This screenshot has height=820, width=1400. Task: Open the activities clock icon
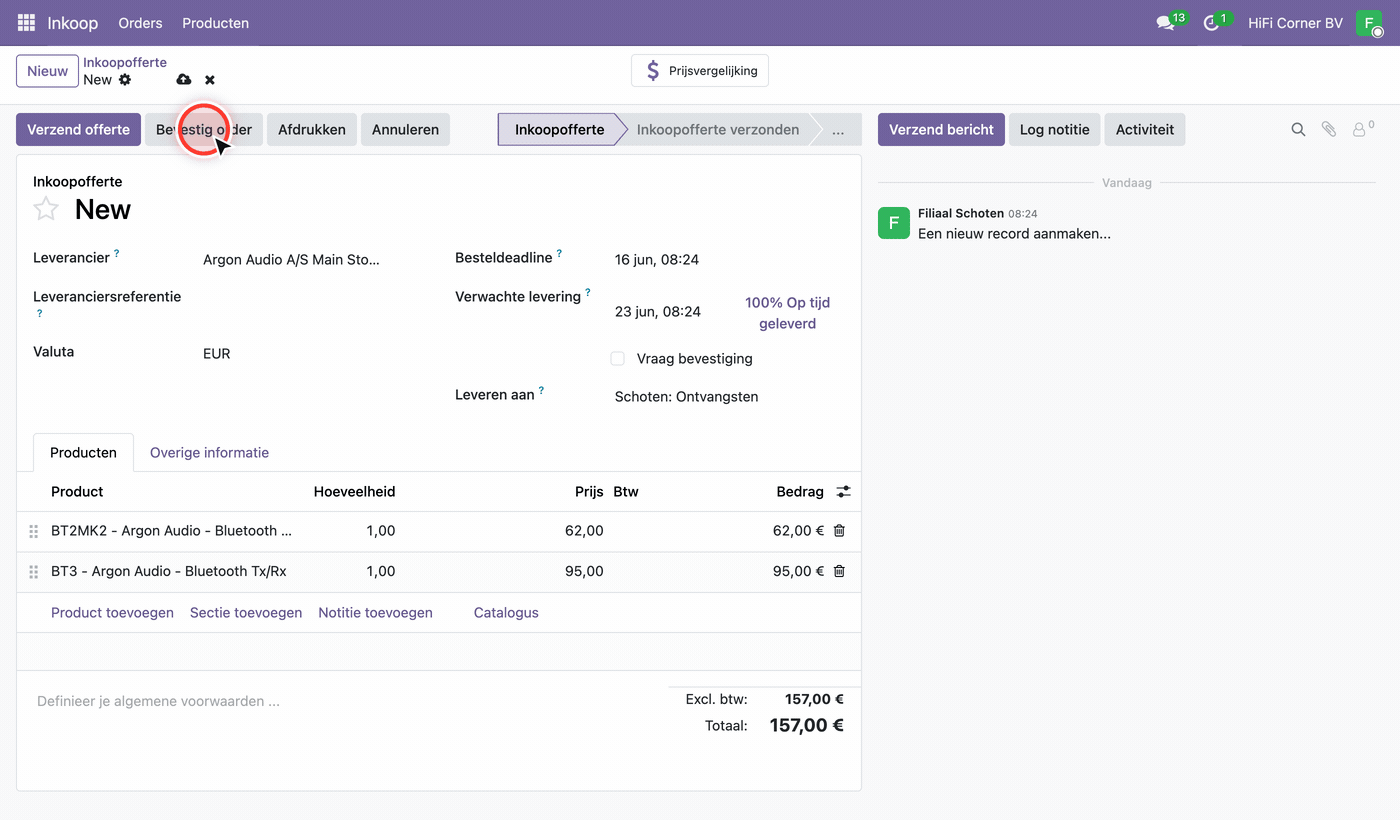(x=1211, y=23)
